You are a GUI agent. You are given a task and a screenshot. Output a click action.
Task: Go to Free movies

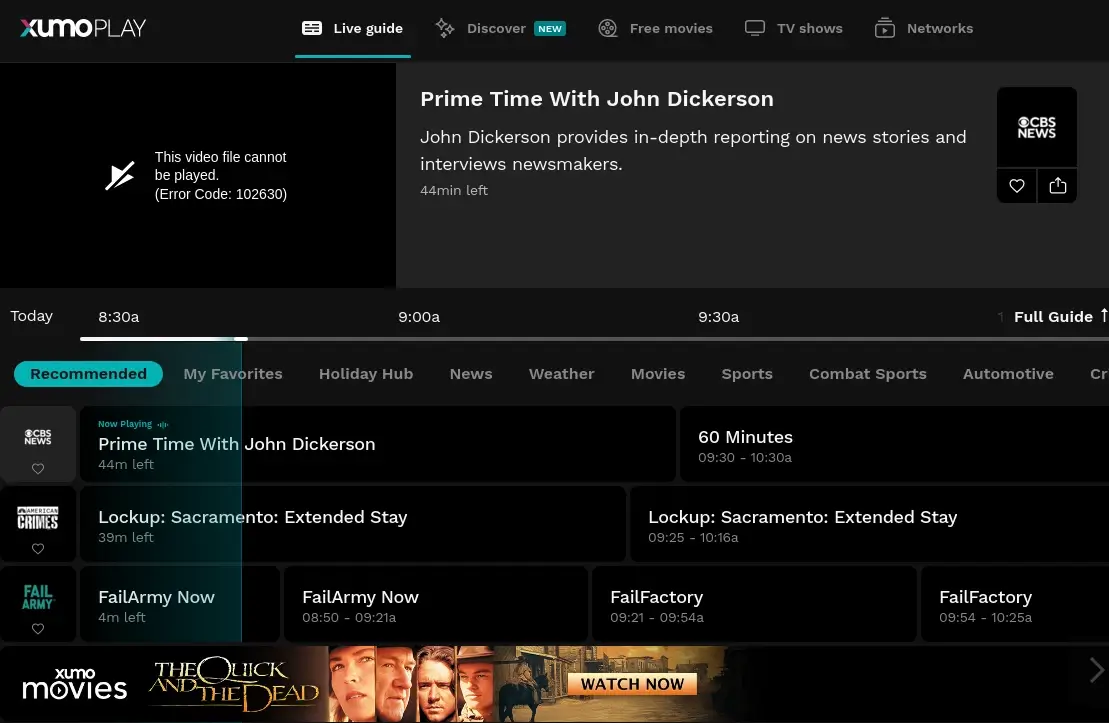pyautogui.click(x=656, y=28)
